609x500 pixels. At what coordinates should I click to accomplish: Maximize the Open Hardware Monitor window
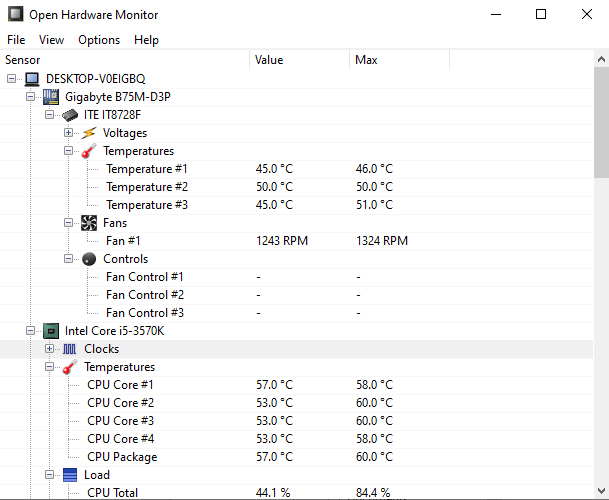point(541,14)
